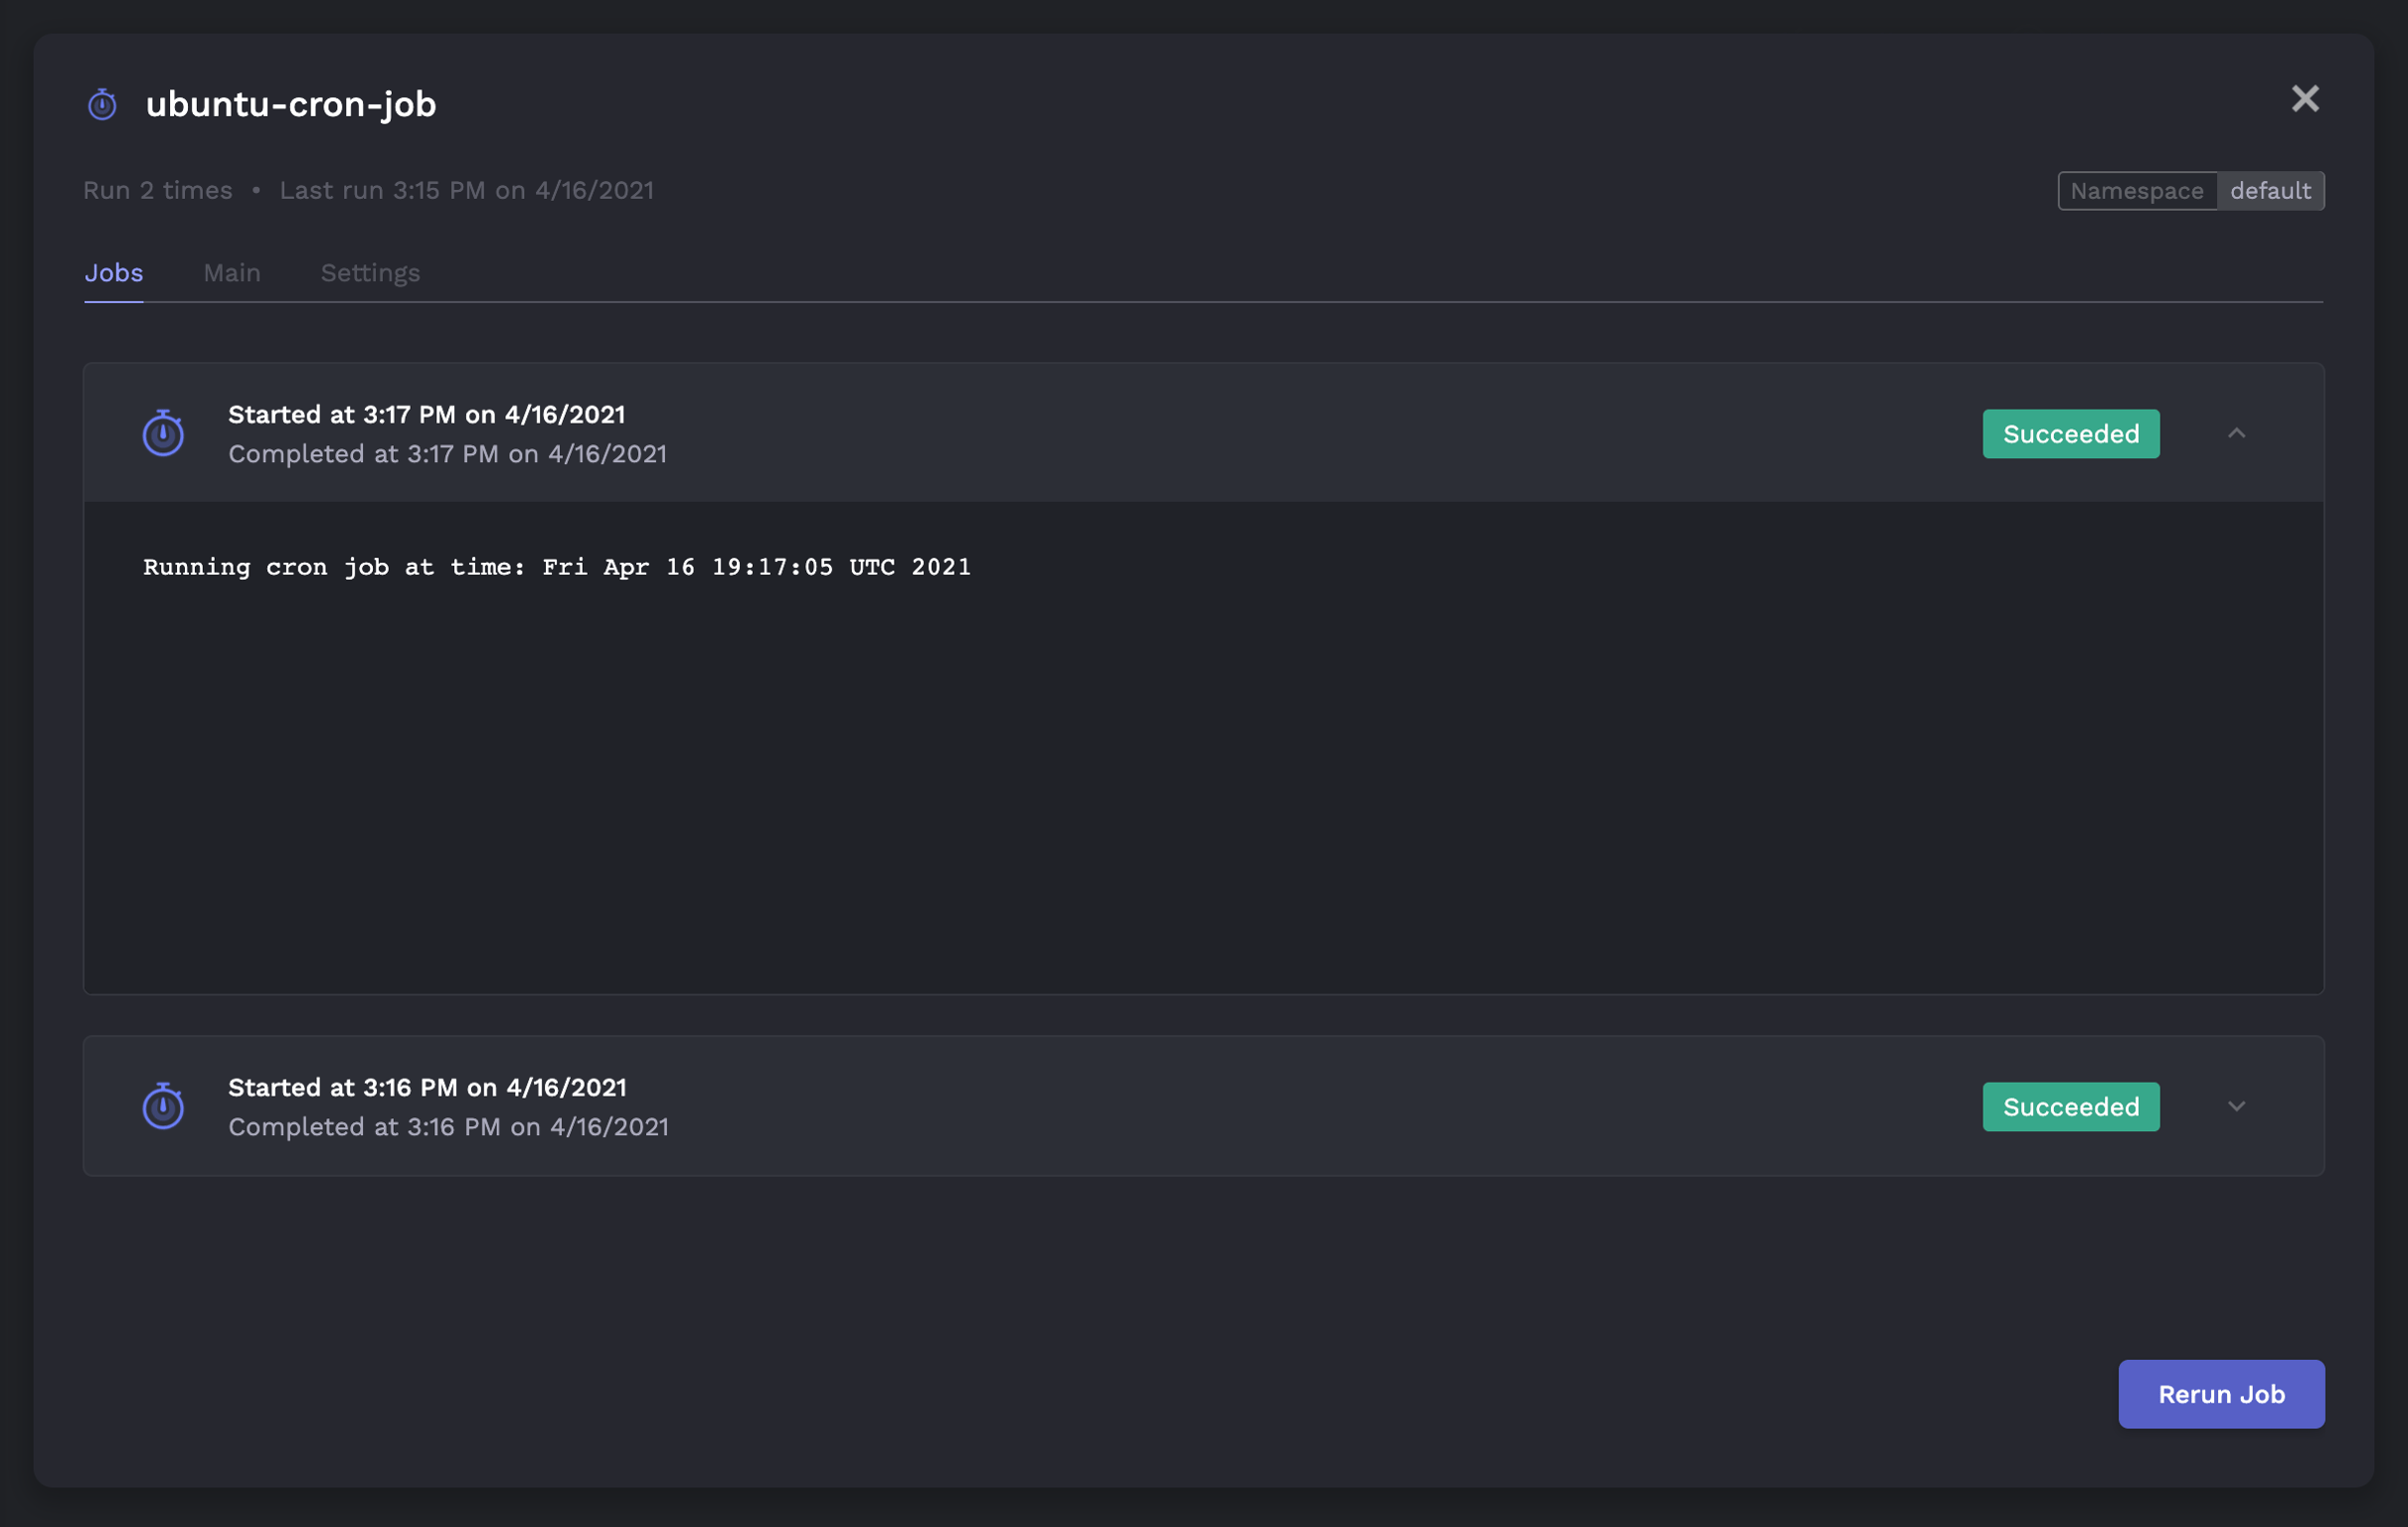Click the Completed at 3:16 PM line
Viewport: 2408px width, 1527px height.
pos(449,1127)
